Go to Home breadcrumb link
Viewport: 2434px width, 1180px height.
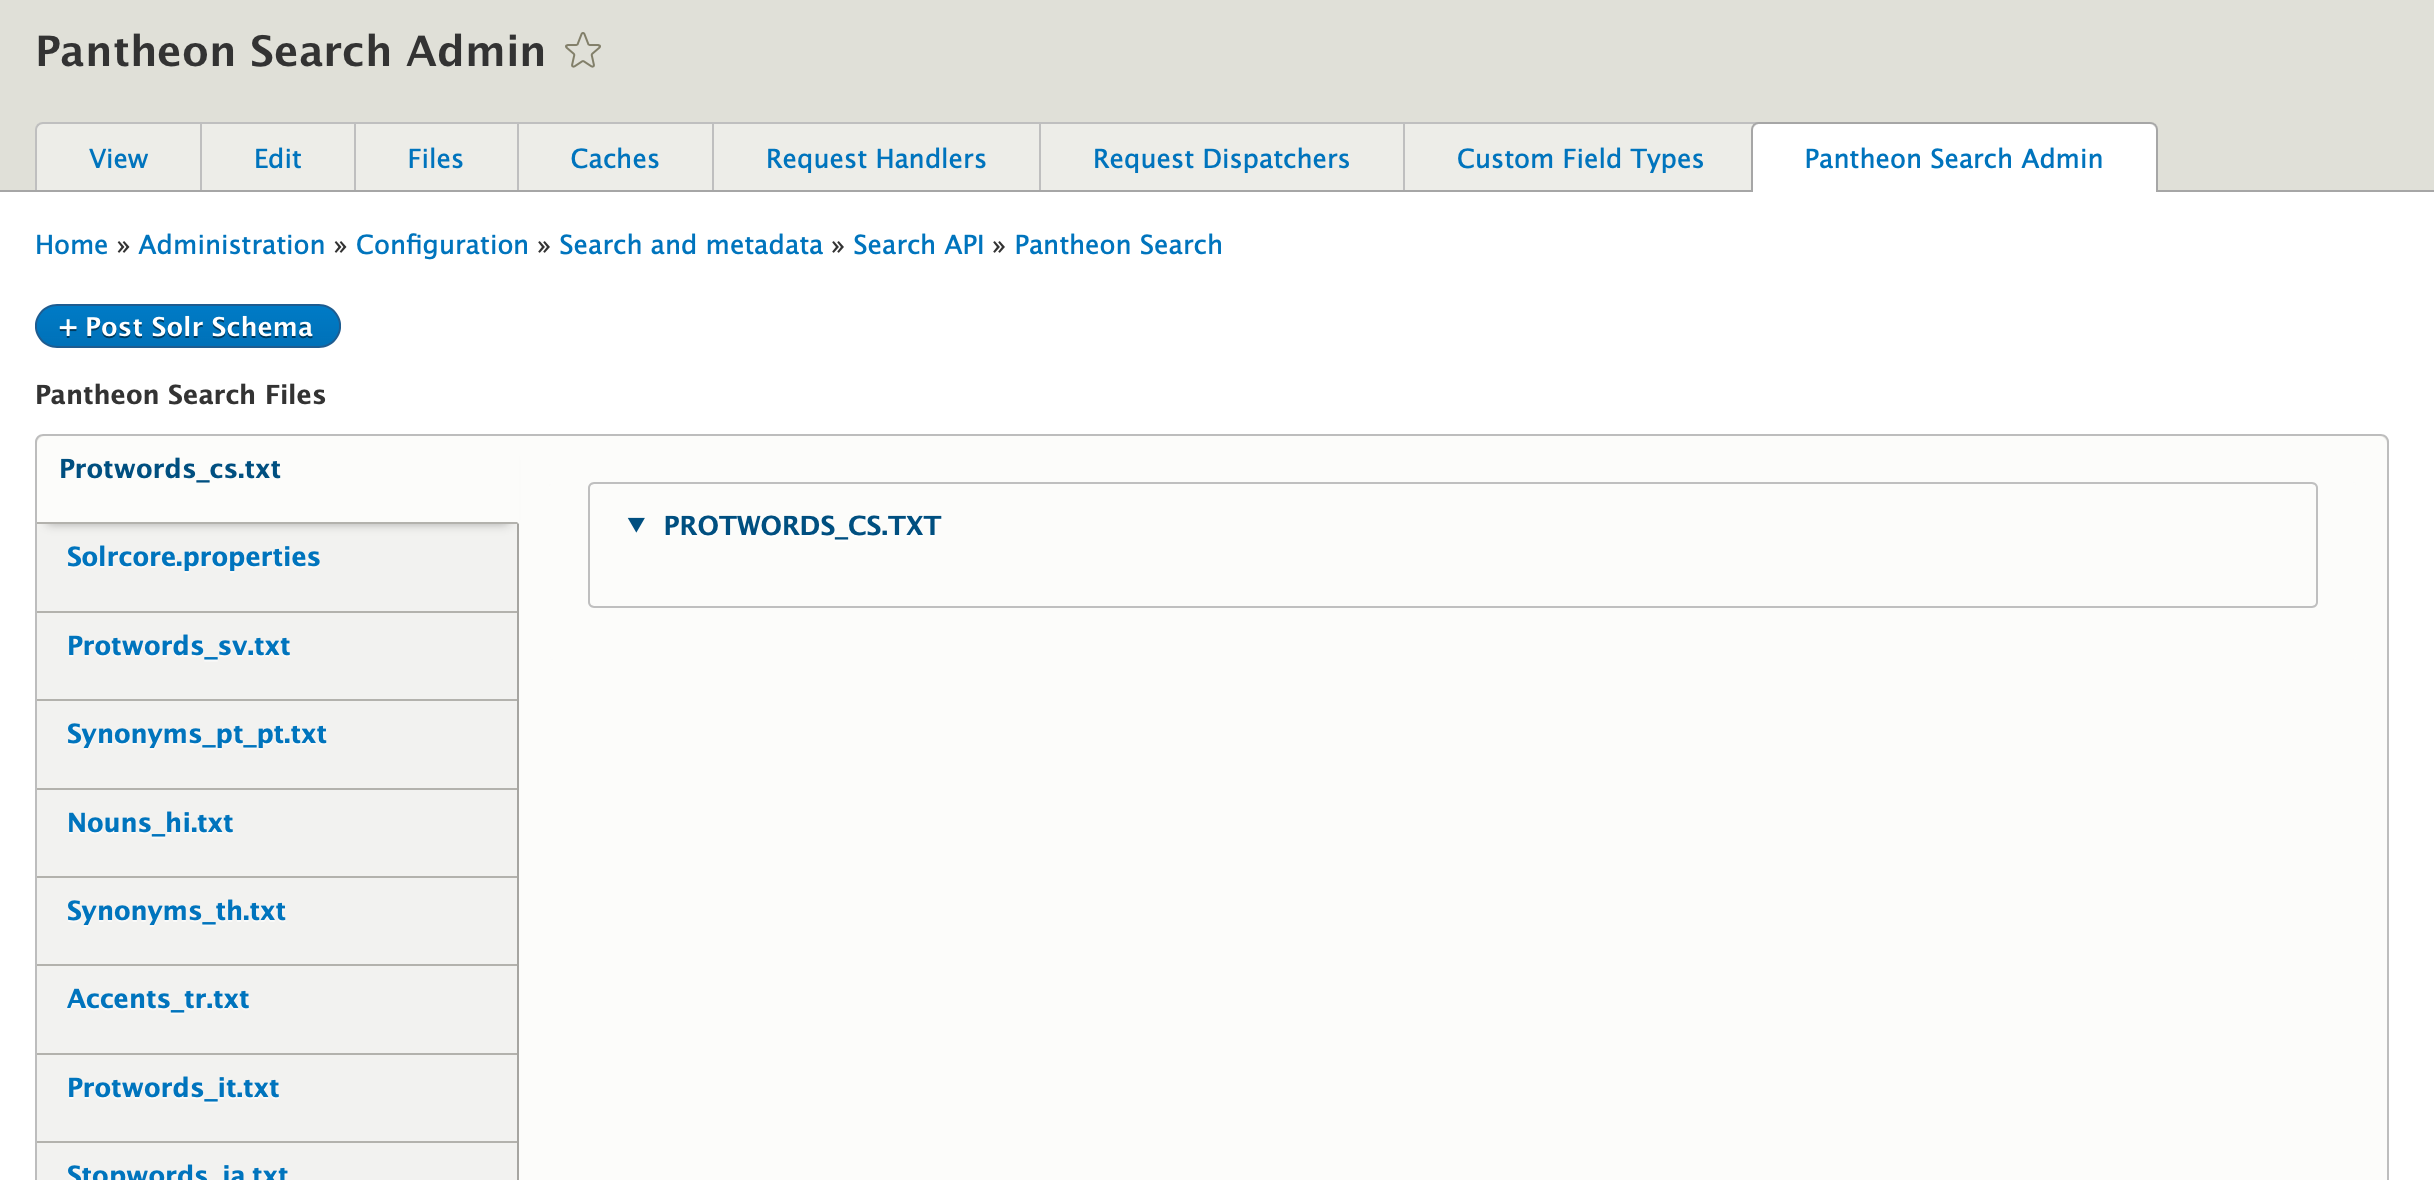click(x=72, y=245)
